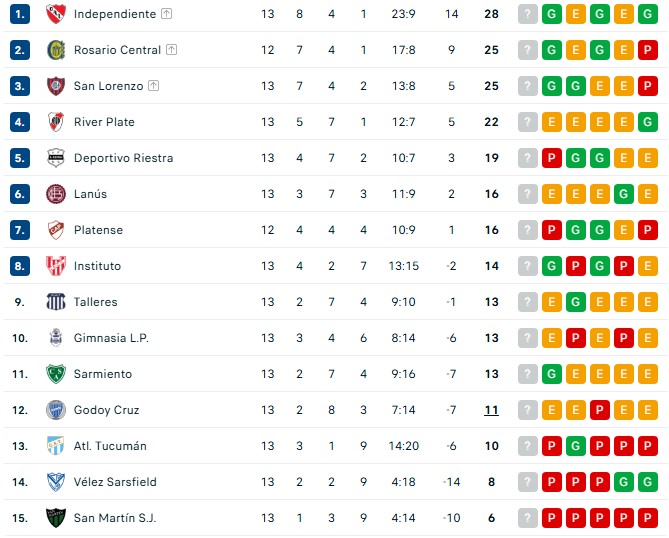Click the Rosario Central club crest

pos(55,50)
